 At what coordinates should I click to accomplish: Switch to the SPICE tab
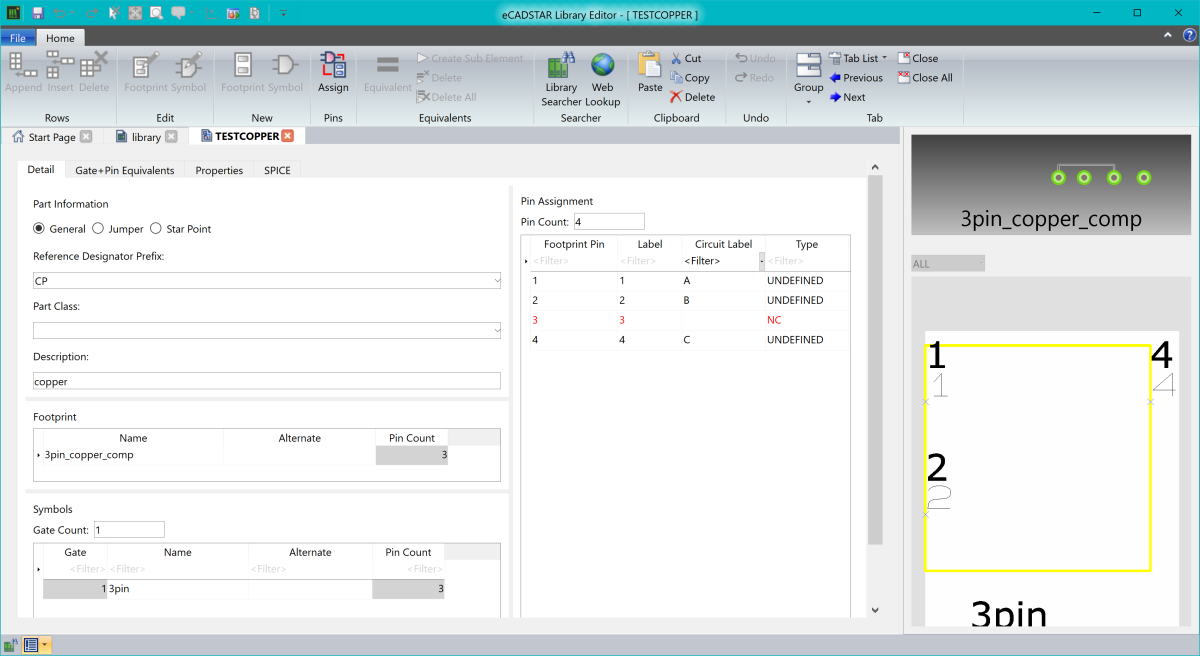(277, 170)
